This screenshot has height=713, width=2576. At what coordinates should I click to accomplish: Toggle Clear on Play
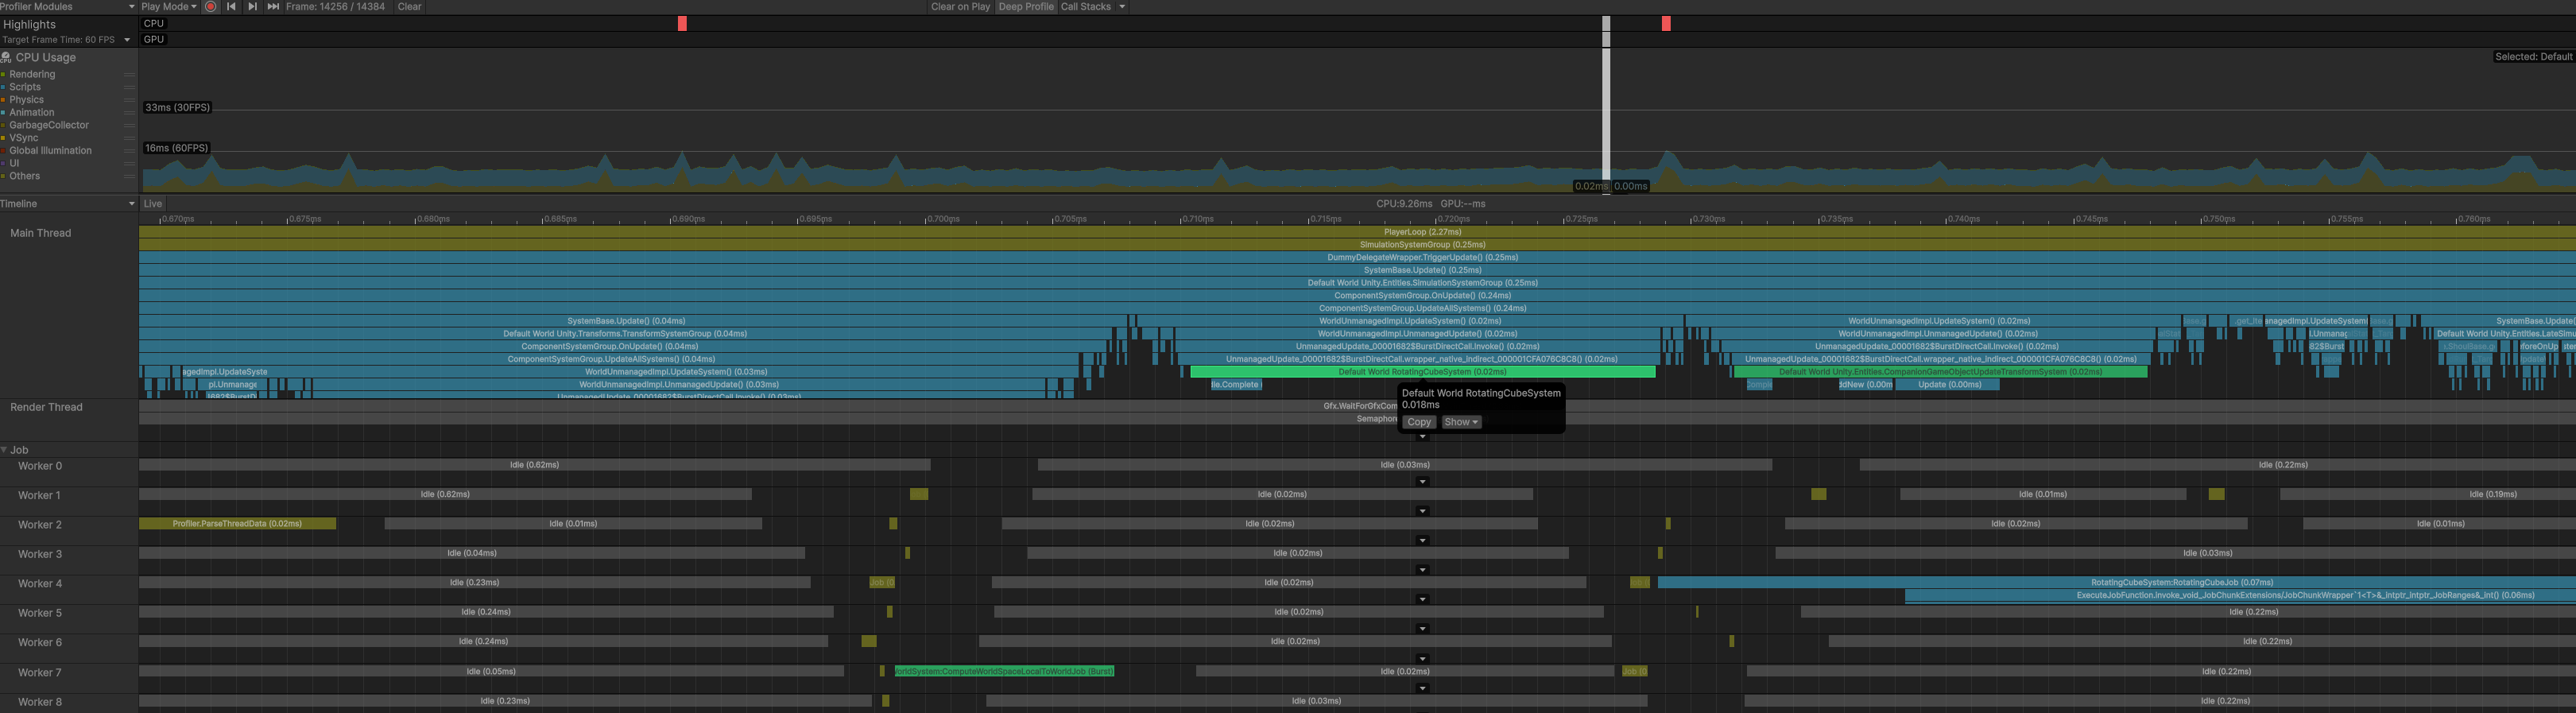click(x=960, y=6)
